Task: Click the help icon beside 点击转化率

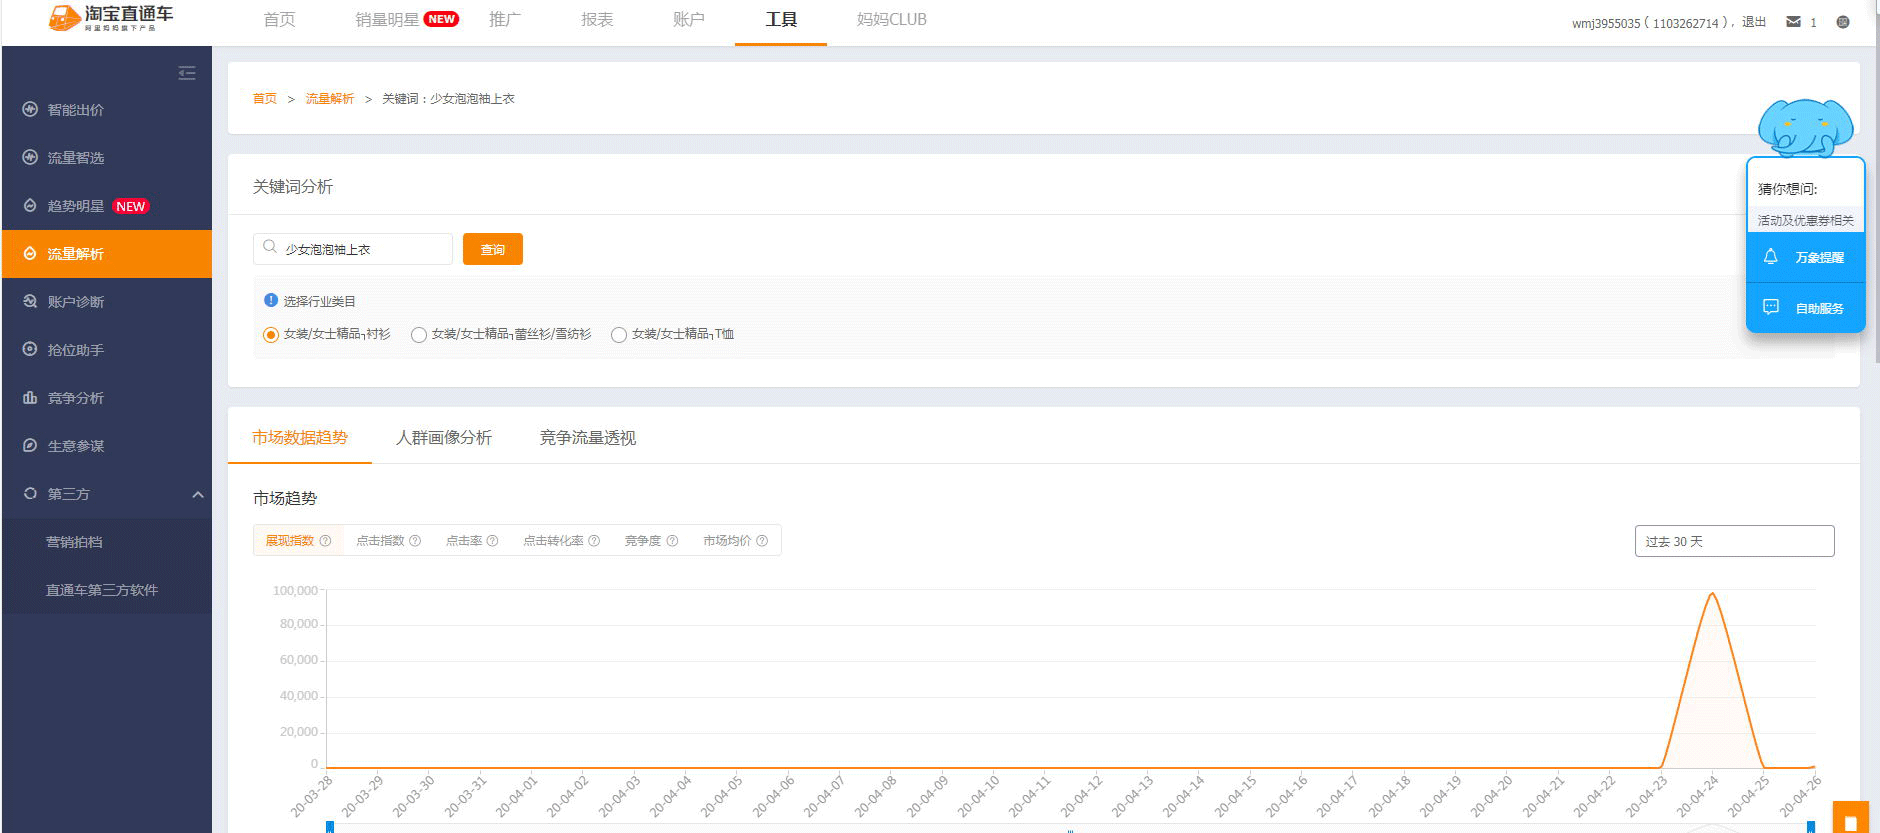Action: pos(594,541)
